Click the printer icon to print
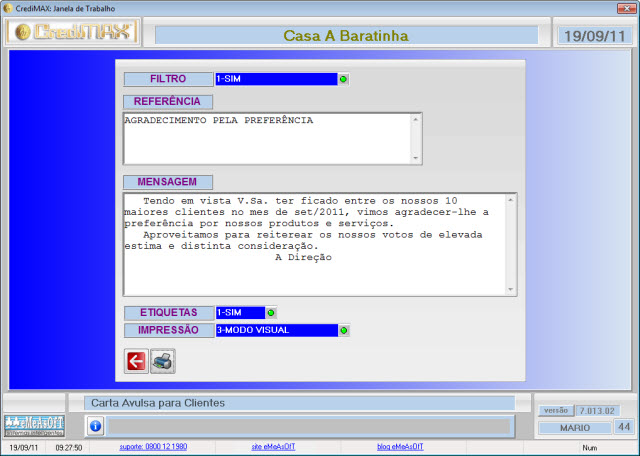640x456 pixels. click(162, 361)
